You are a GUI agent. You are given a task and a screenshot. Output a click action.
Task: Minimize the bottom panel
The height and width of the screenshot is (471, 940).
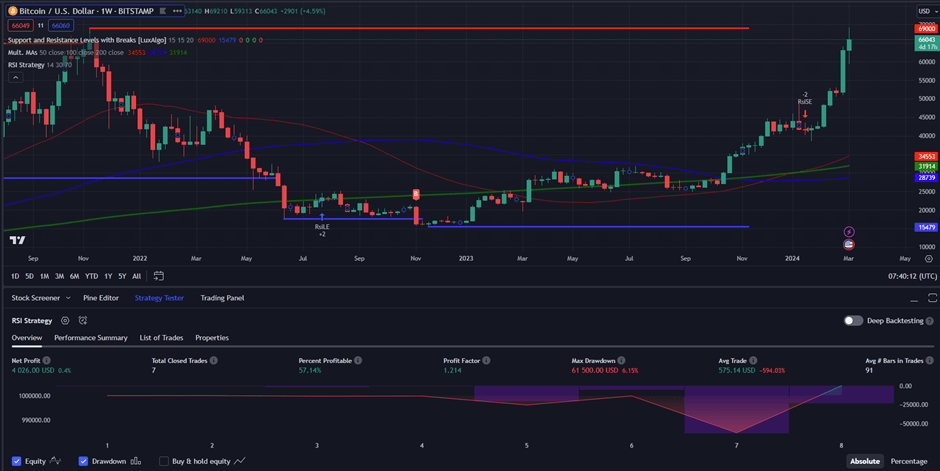[x=915, y=298]
